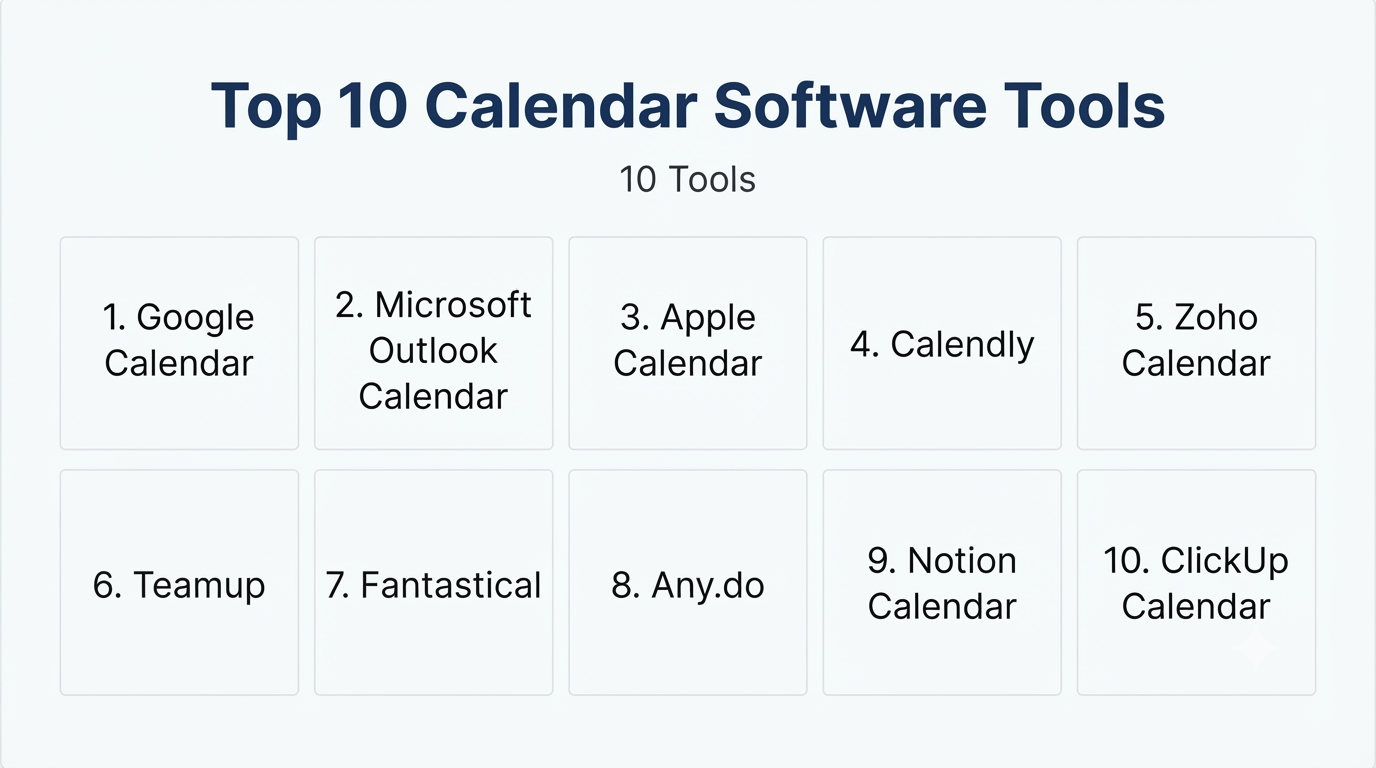Click the '10. ClickUp' text line
The width and height of the screenshot is (1376, 768).
(1196, 560)
